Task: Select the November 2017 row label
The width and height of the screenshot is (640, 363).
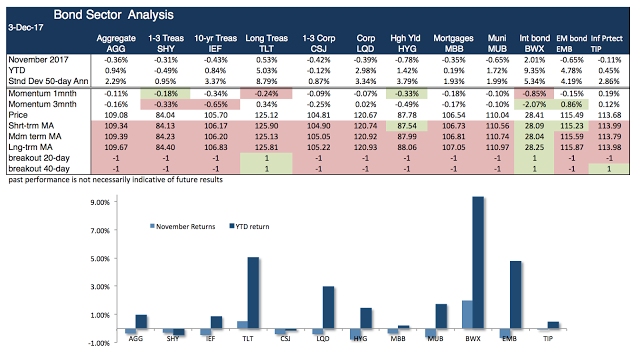Action: 38,60
